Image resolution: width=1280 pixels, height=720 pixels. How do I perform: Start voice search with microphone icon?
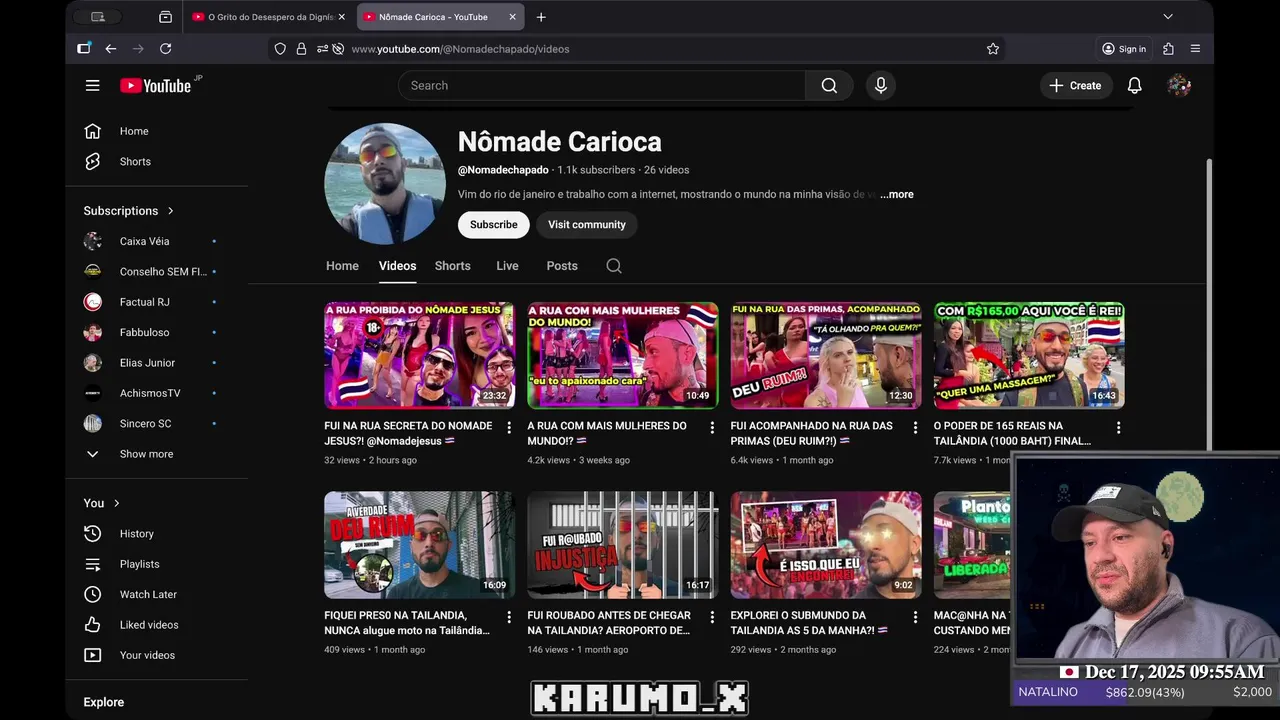[x=881, y=85]
